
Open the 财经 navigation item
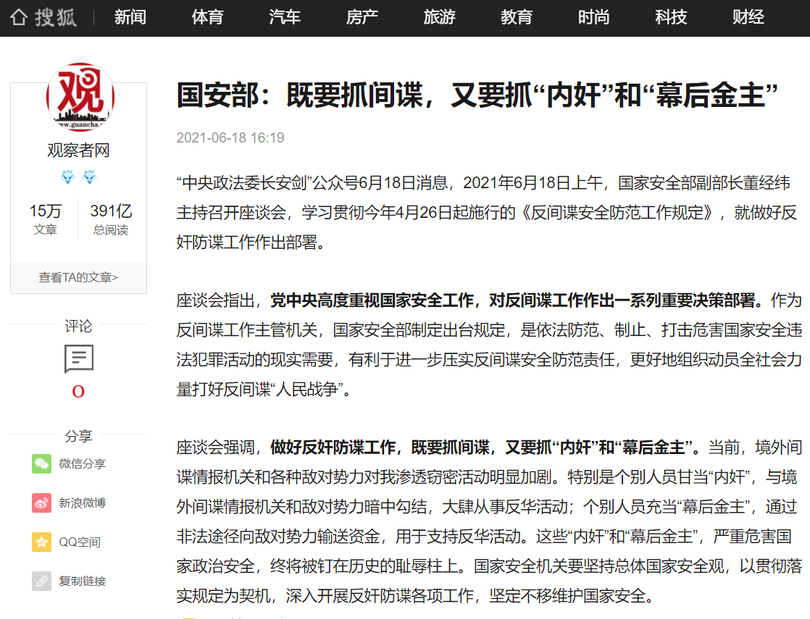point(748,17)
